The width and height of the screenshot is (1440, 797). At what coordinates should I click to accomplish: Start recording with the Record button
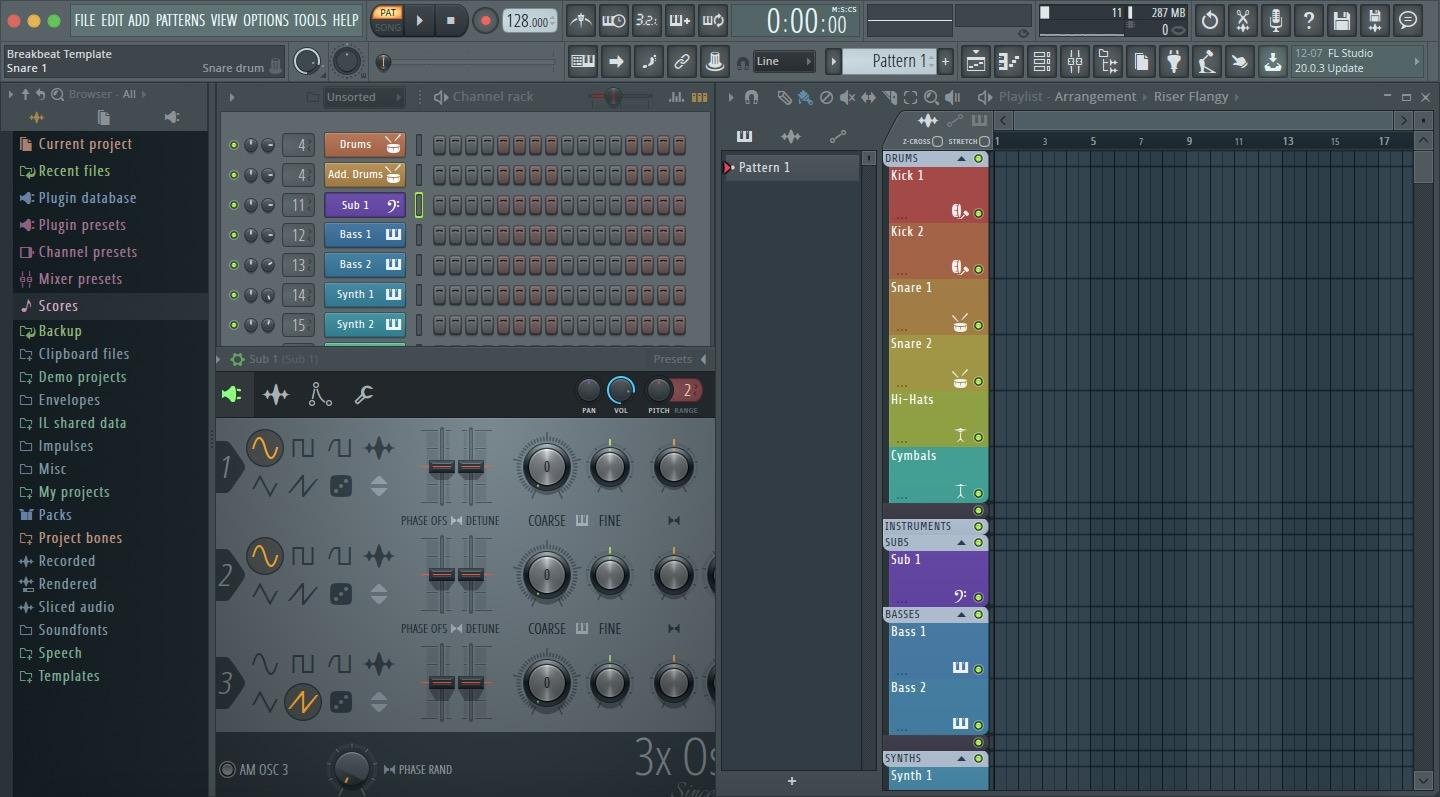pos(485,20)
